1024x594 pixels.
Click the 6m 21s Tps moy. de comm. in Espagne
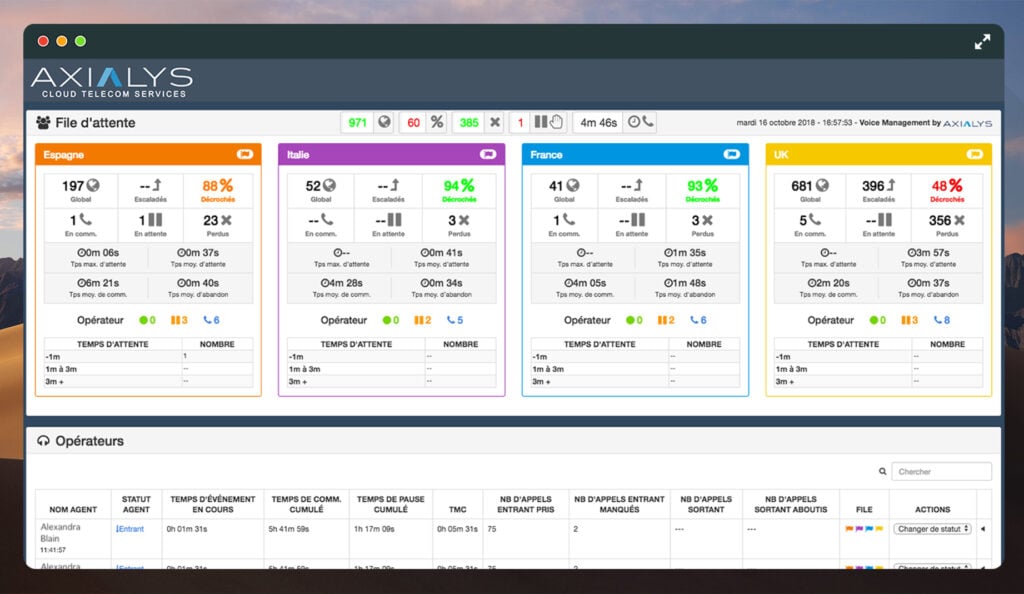(x=98, y=283)
